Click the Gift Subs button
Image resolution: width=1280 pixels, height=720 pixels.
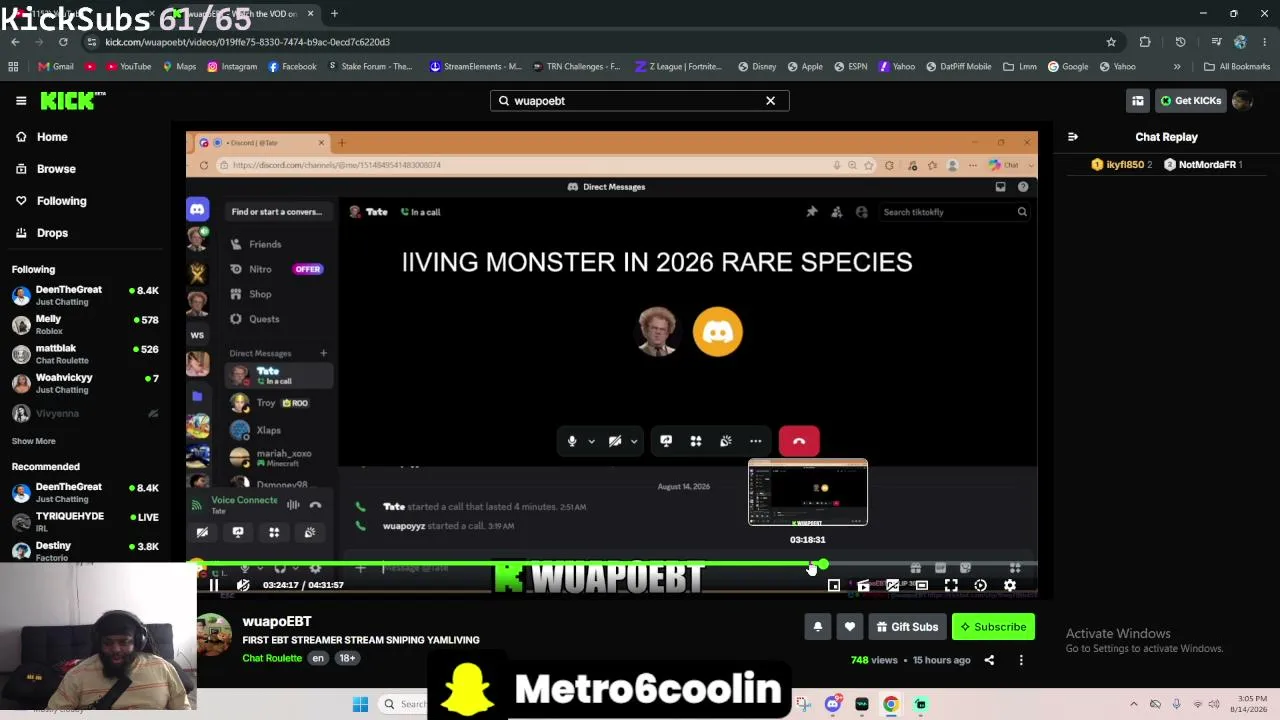[x=907, y=627]
